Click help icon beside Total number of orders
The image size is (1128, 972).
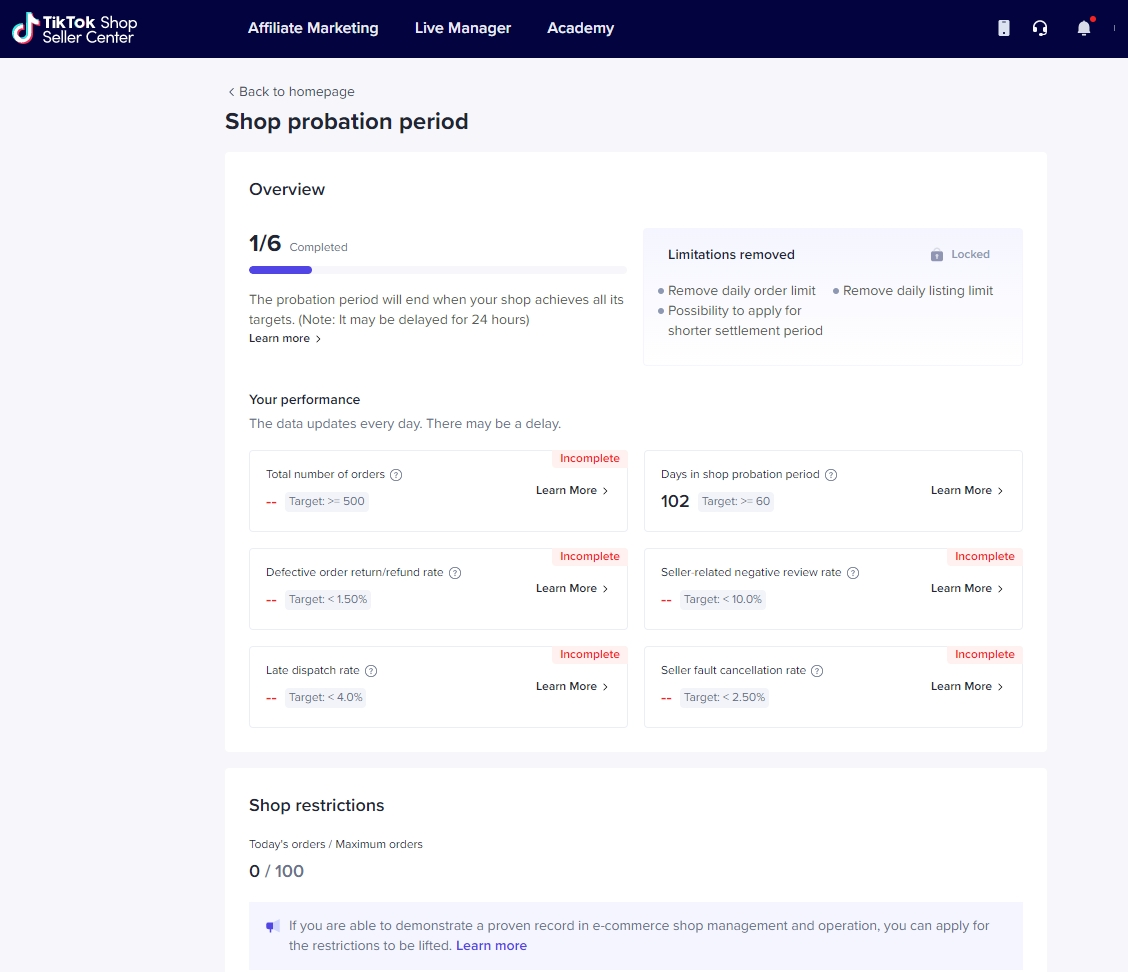click(396, 475)
